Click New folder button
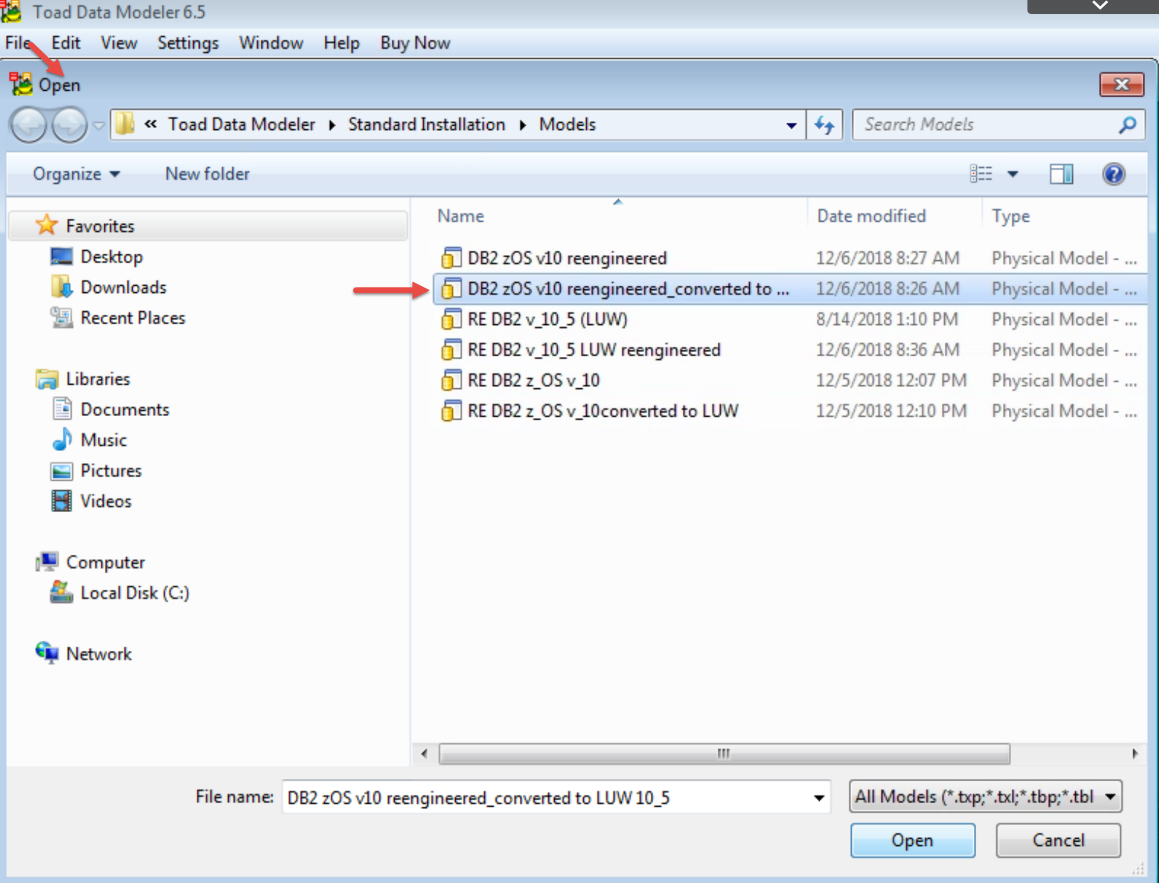The width and height of the screenshot is (1159, 883). click(x=207, y=174)
